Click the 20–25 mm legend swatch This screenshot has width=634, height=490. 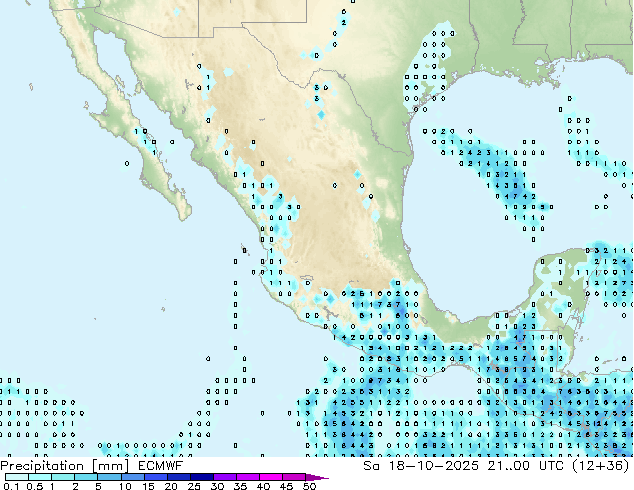pyautogui.click(x=179, y=477)
